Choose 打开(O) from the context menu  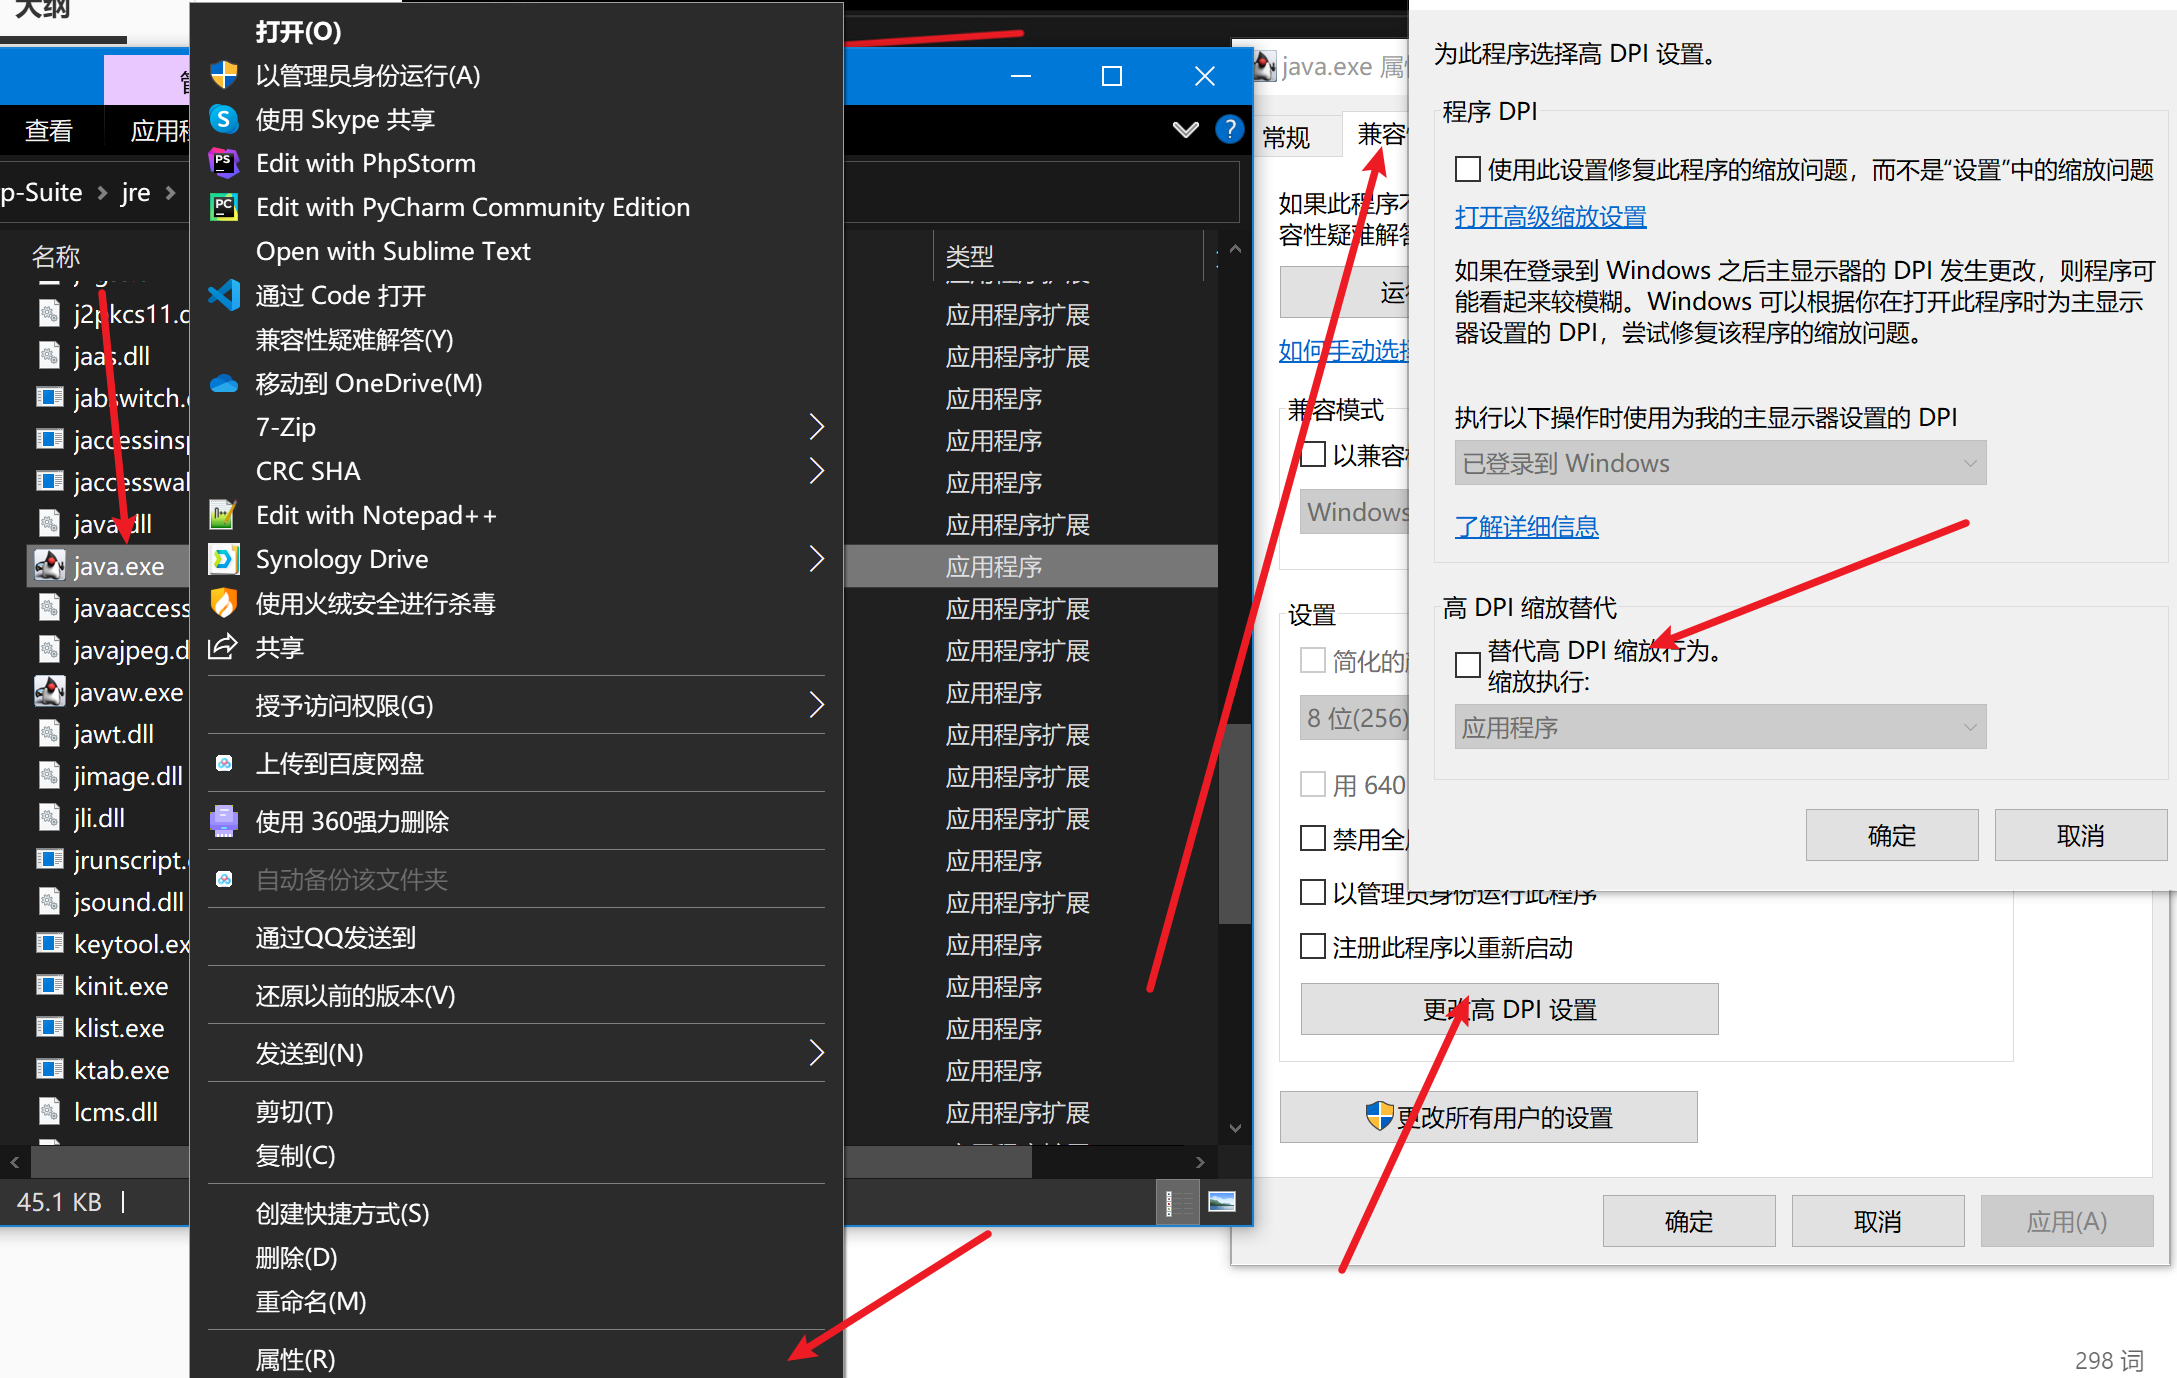pyautogui.click(x=516, y=31)
